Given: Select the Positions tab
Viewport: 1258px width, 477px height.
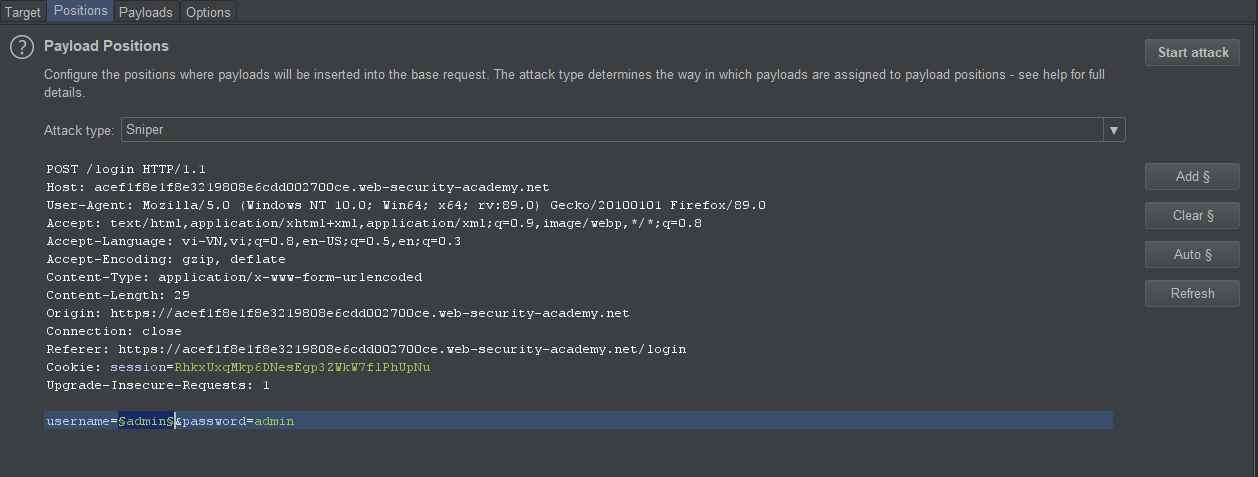Looking at the screenshot, I should [x=80, y=12].
